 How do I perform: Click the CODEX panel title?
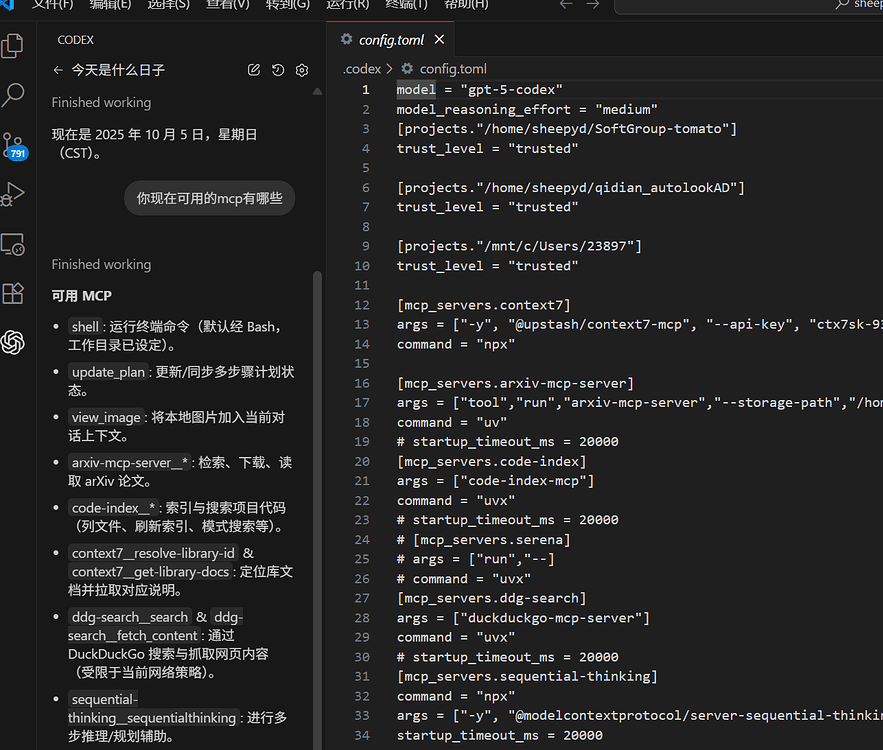pos(75,40)
